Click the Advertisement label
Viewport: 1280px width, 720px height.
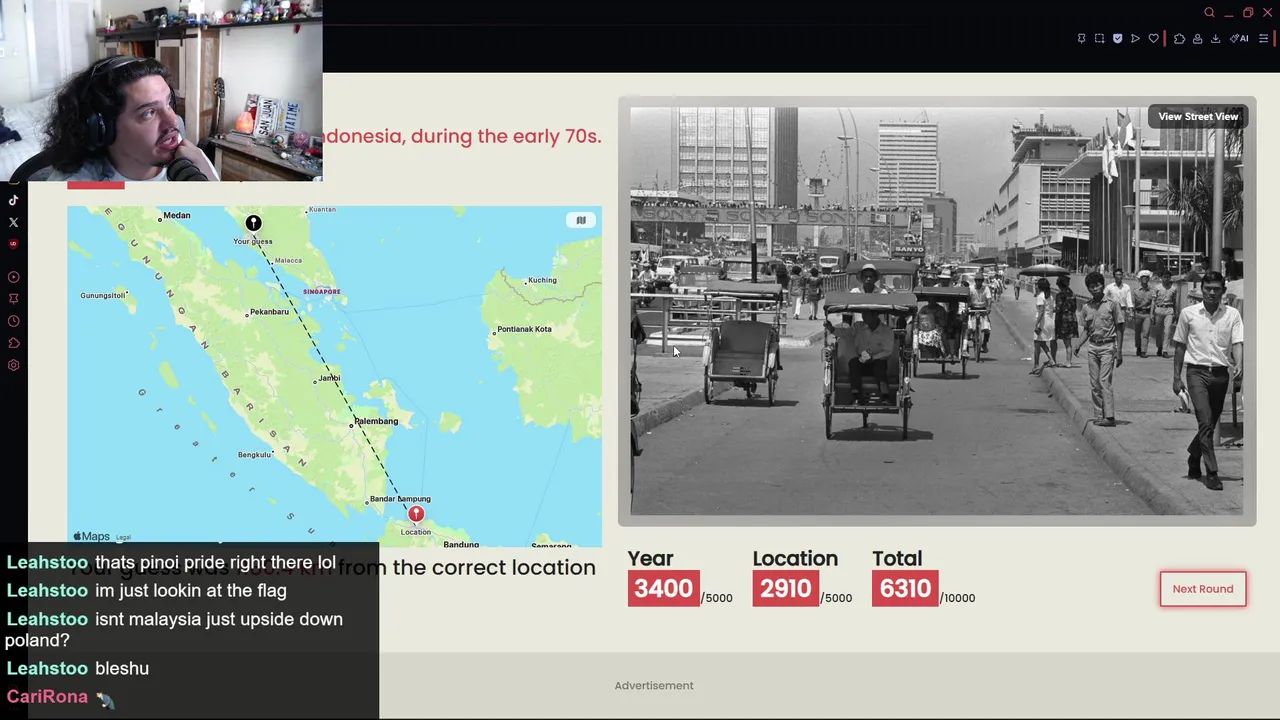[654, 686]
